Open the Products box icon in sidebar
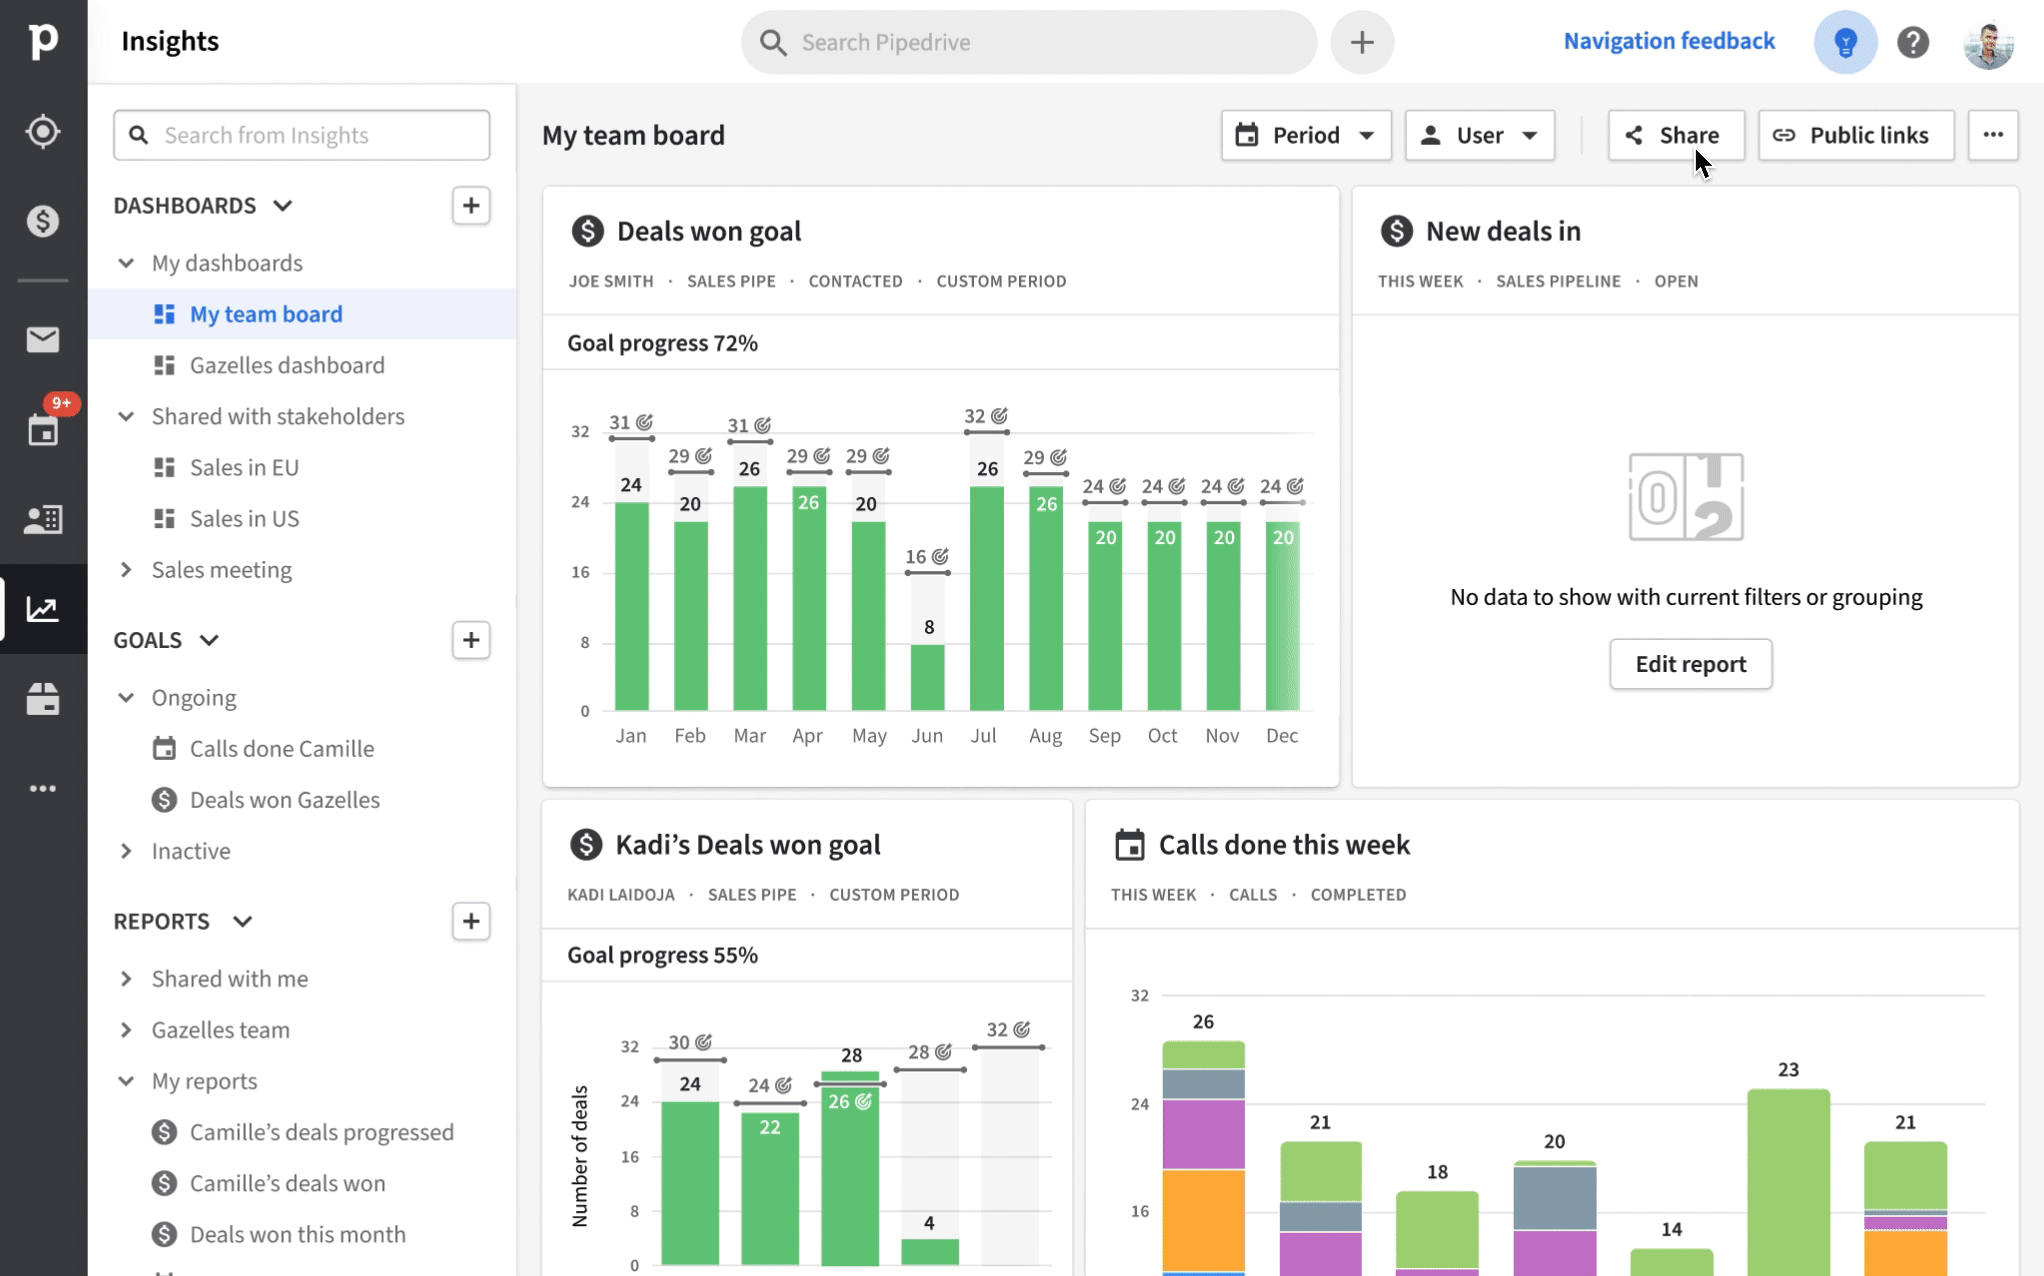This screenshot has height=1276, width=2044. (x=43, y=699)
